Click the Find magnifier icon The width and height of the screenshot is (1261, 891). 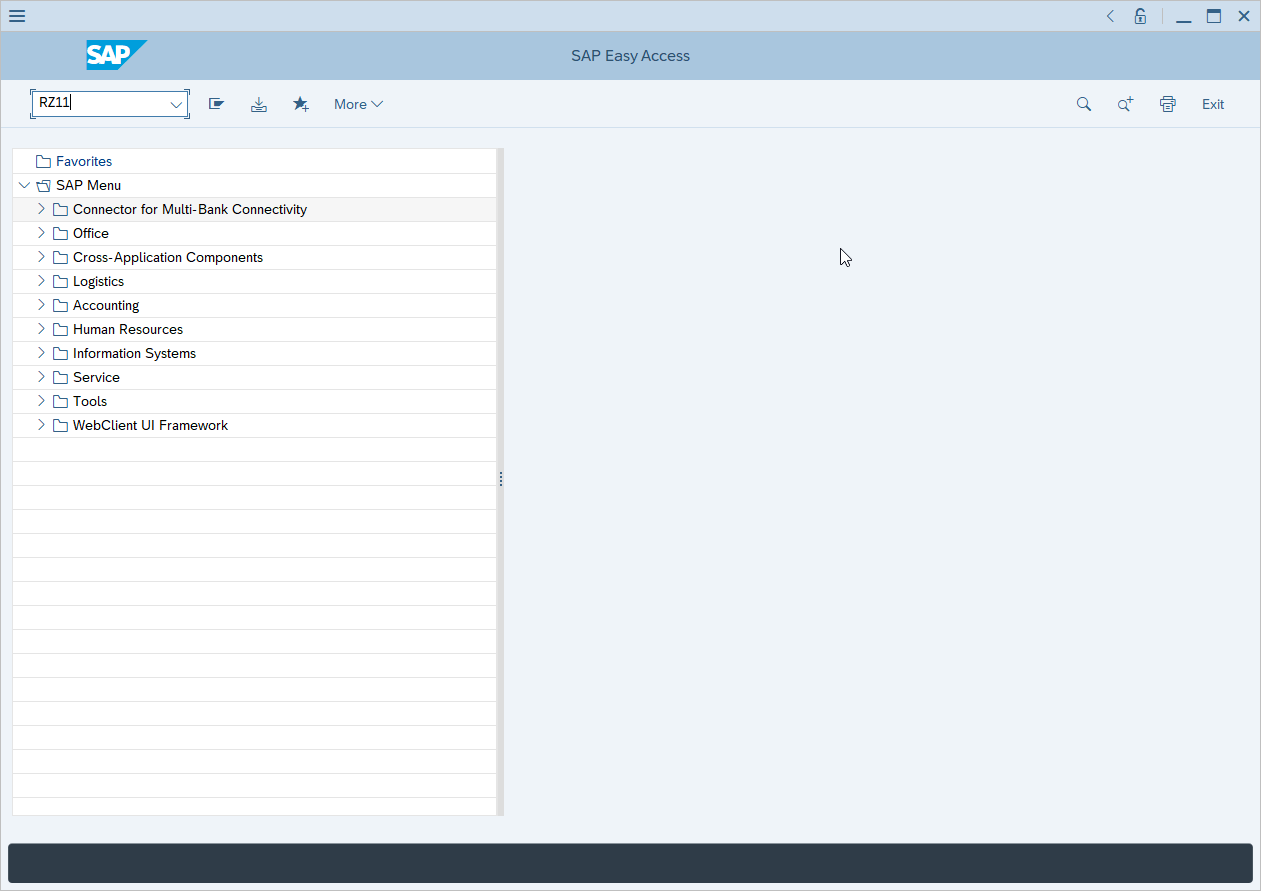[1084, 104]
